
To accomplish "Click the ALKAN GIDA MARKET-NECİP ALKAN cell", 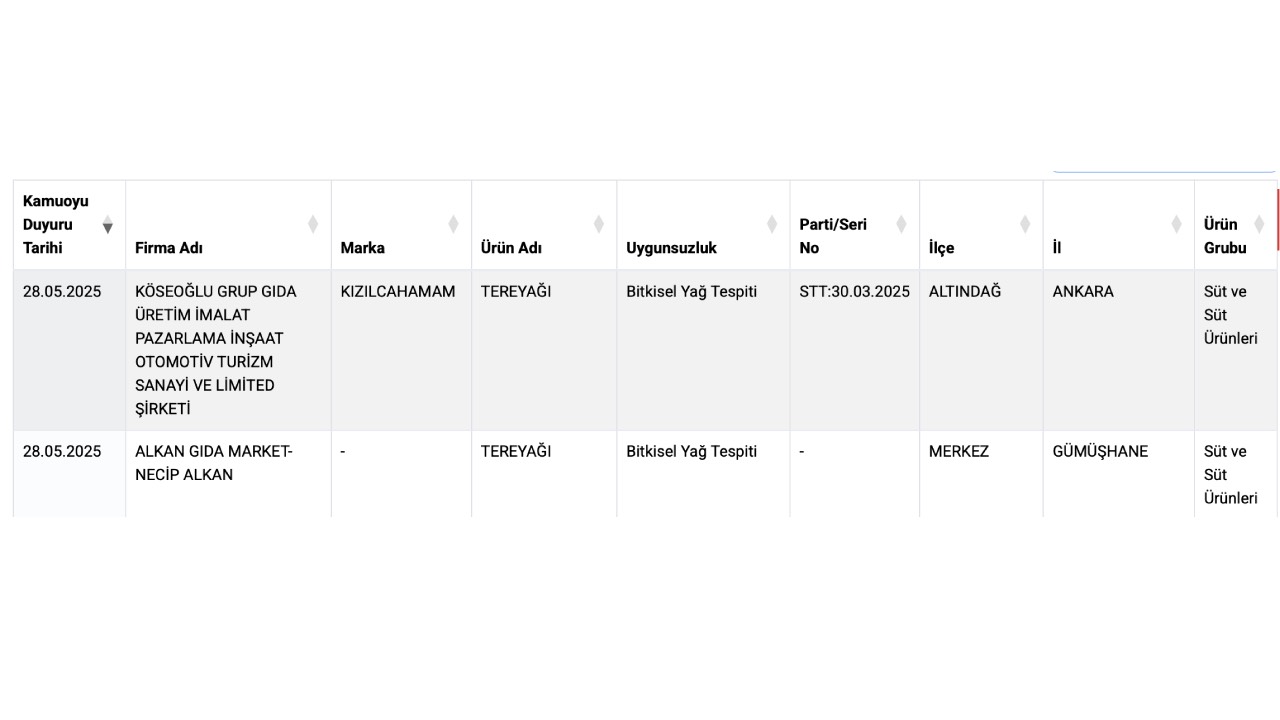I will coord(228,474).
